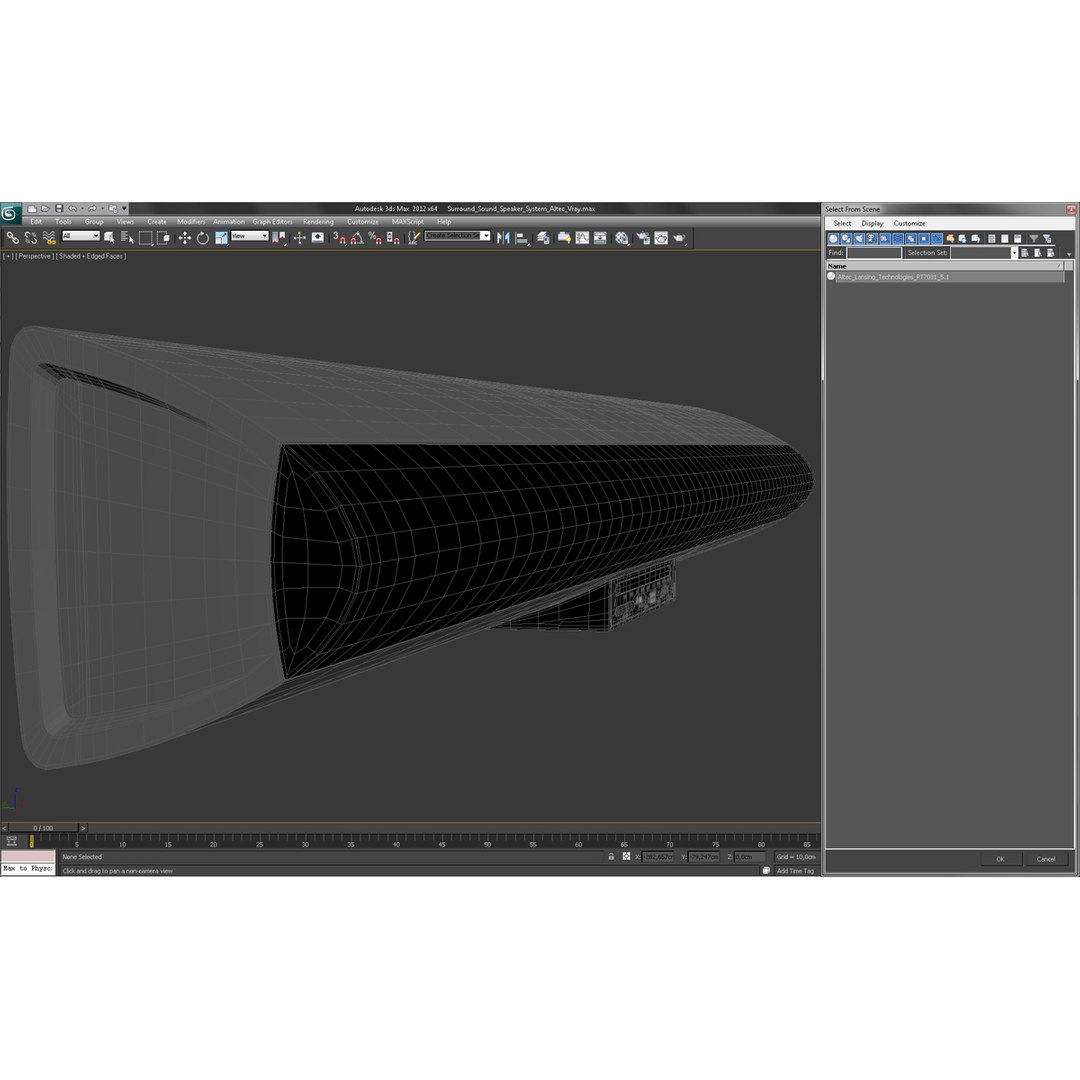Toggle Display Lights filter in Select From Scene
Image resolution: width=1080 pixels, height=1080 pixels.
859,238
